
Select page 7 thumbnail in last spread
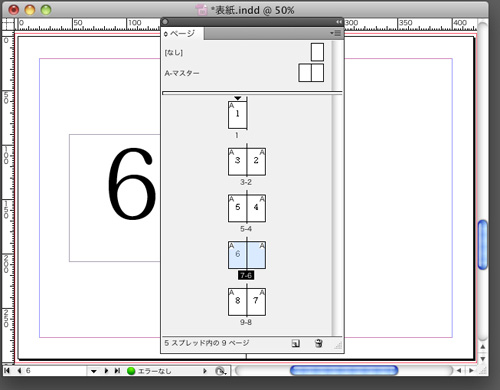coord(256,302)
